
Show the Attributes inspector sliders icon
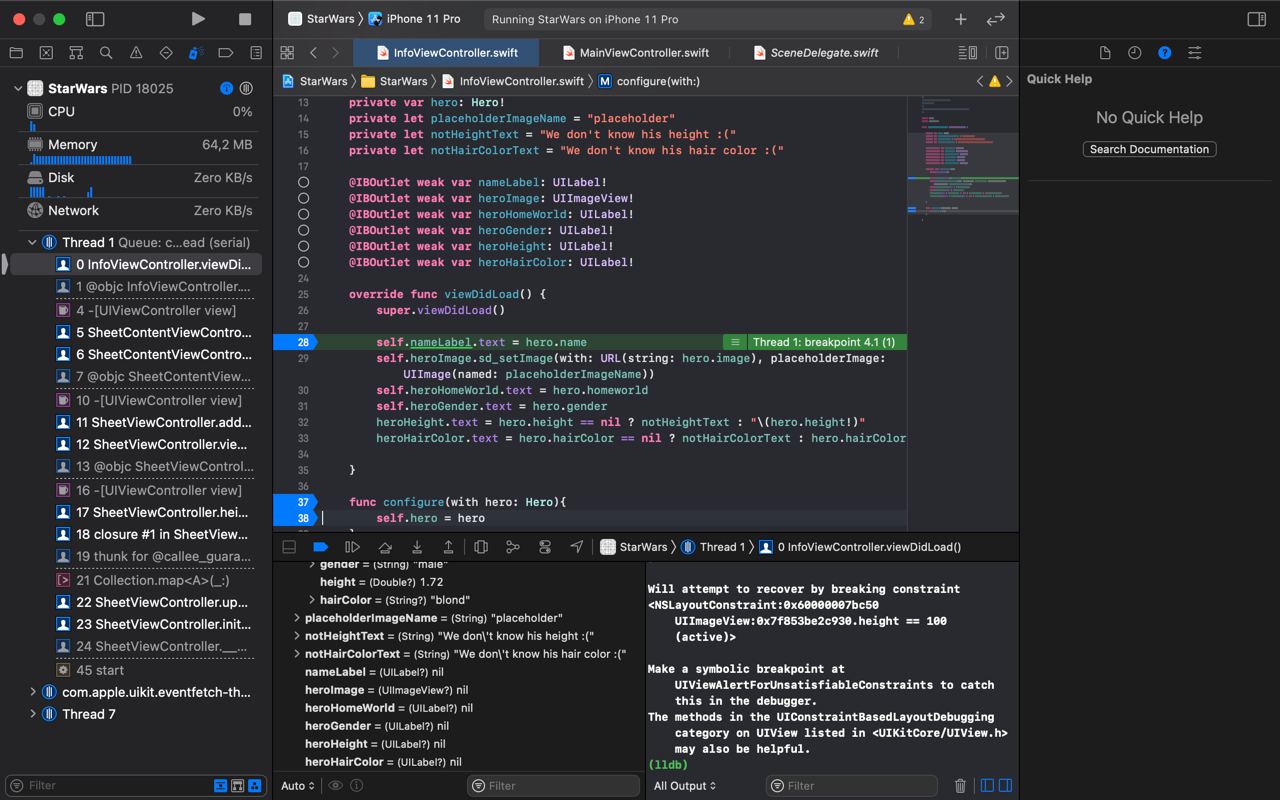[x=1195, y=53]
